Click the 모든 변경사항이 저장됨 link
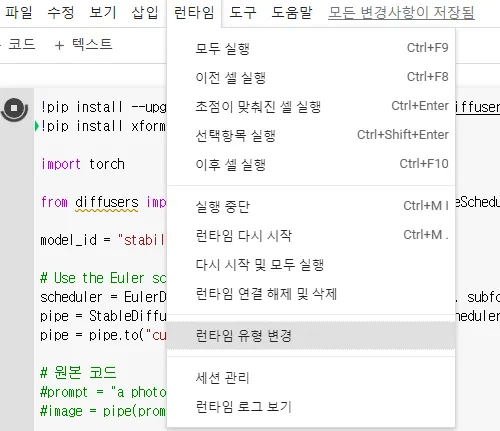The height and width of the screenshot is (431, 500). [401, 13]
